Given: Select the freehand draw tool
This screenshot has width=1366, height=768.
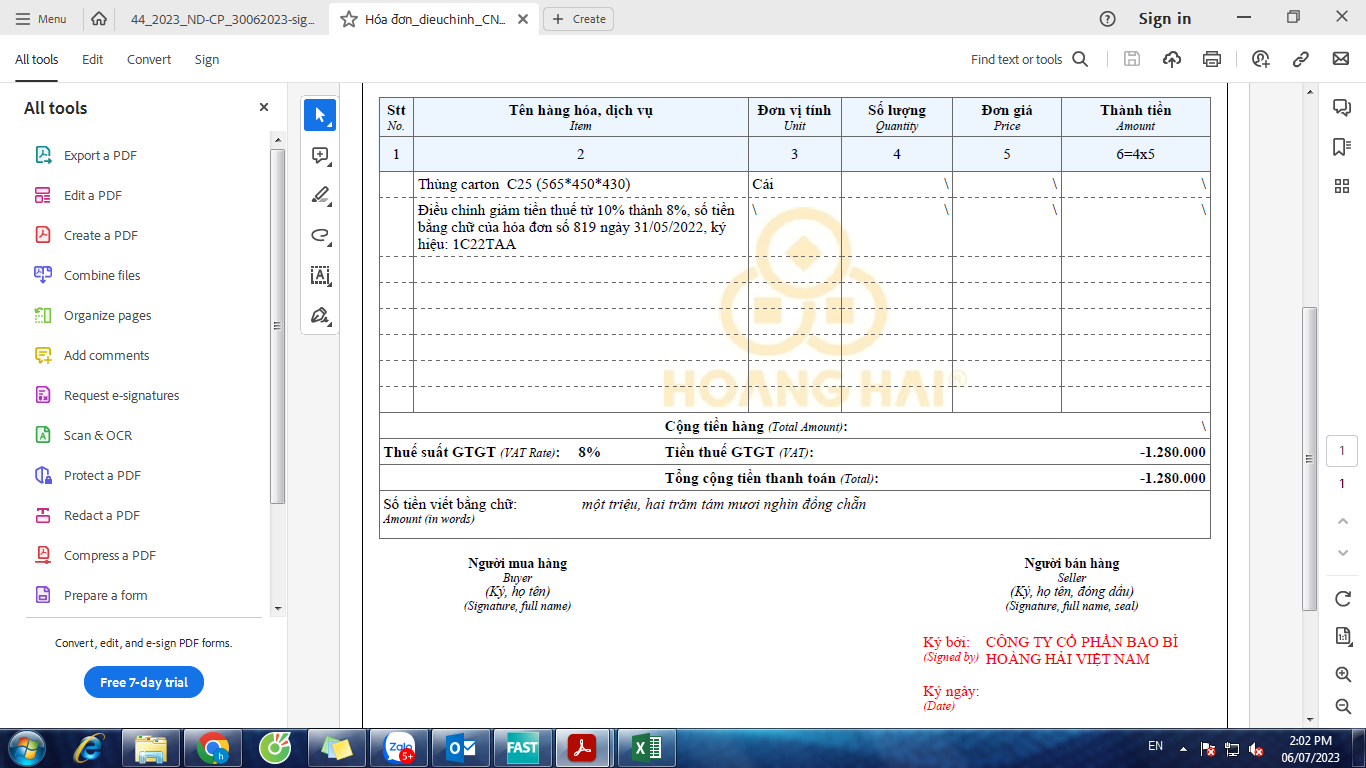Looking at the screenshot, I should 320,236.
